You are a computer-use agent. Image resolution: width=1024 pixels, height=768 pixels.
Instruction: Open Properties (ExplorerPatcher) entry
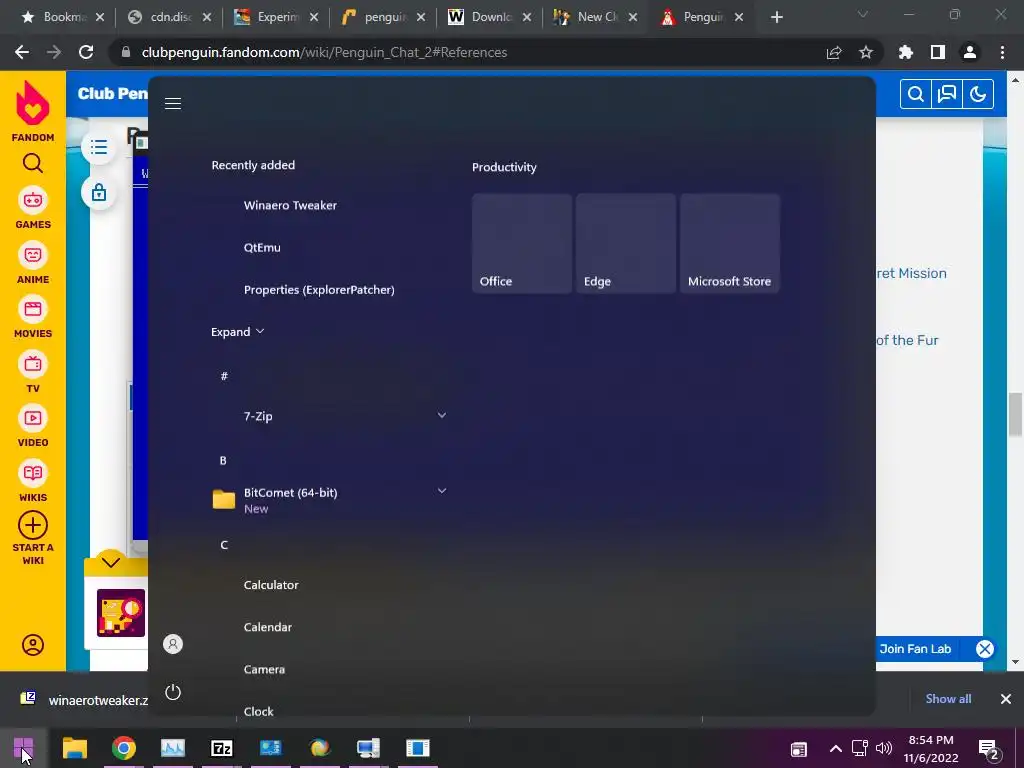319,290
